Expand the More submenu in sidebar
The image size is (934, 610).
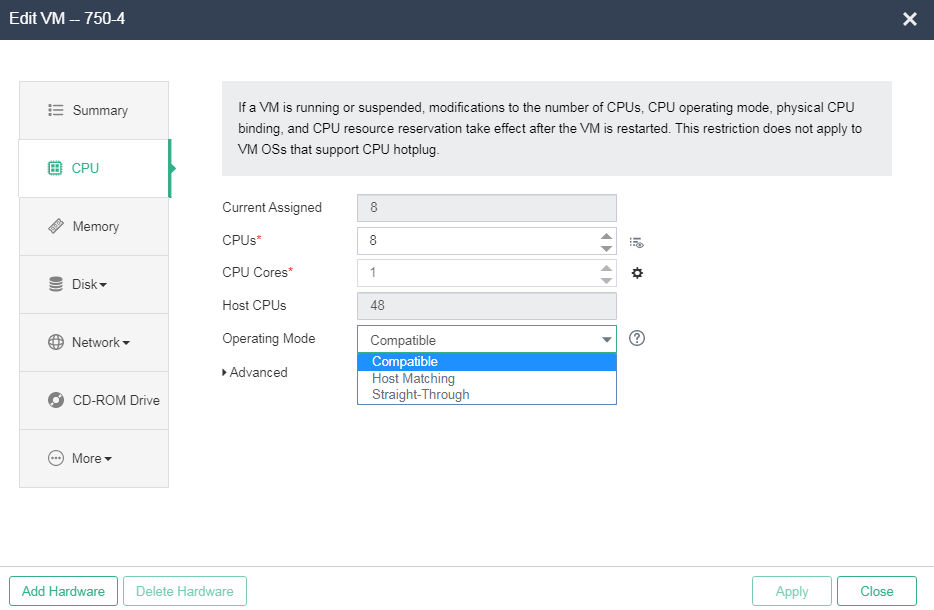click(x=92, y=459)
